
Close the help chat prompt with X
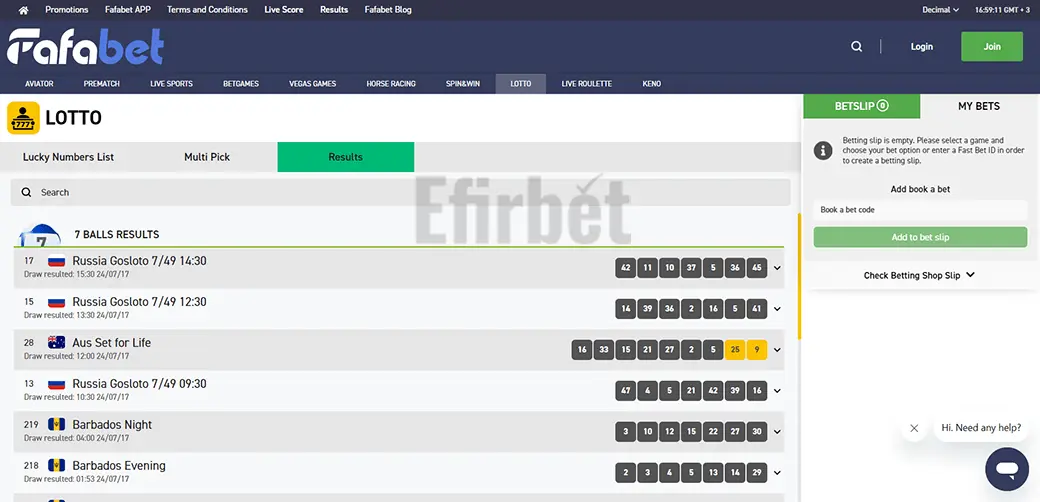(914, 428)
